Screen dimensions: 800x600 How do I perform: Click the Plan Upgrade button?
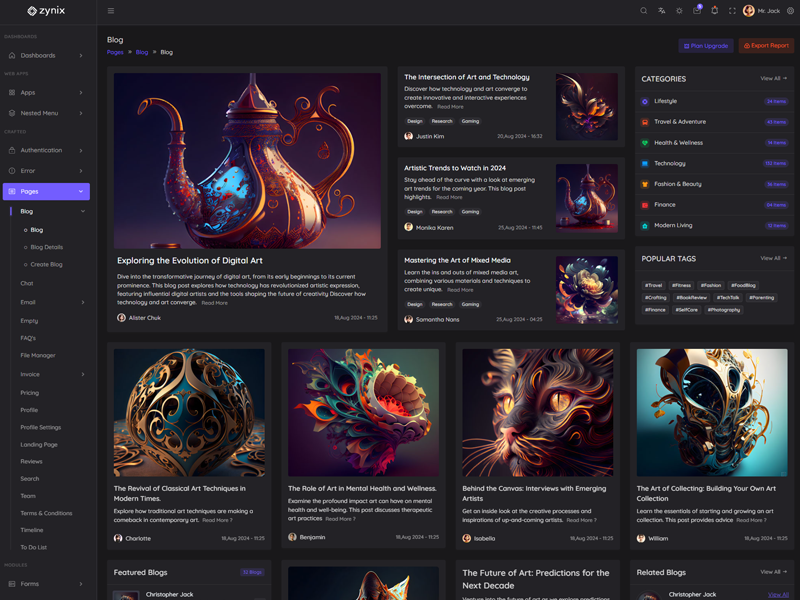705,45
